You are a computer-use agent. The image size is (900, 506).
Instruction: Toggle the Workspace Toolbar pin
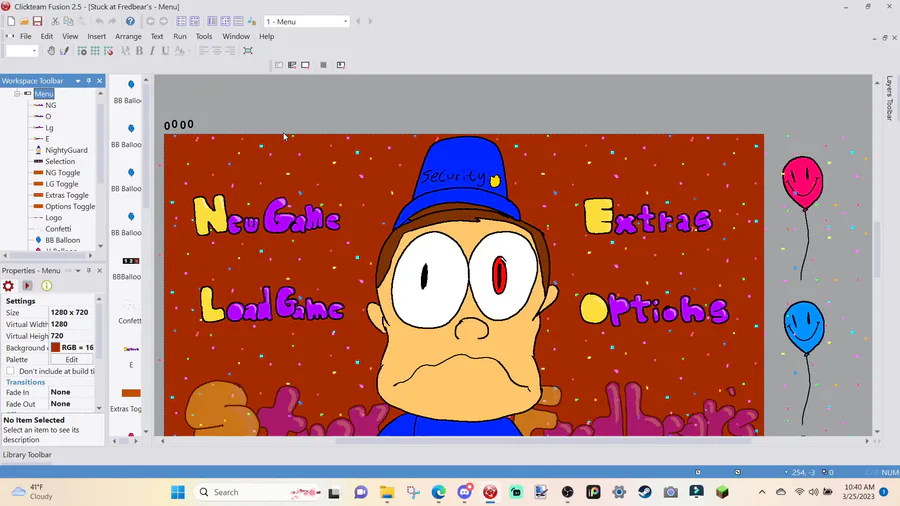click(x=88, y=81)
